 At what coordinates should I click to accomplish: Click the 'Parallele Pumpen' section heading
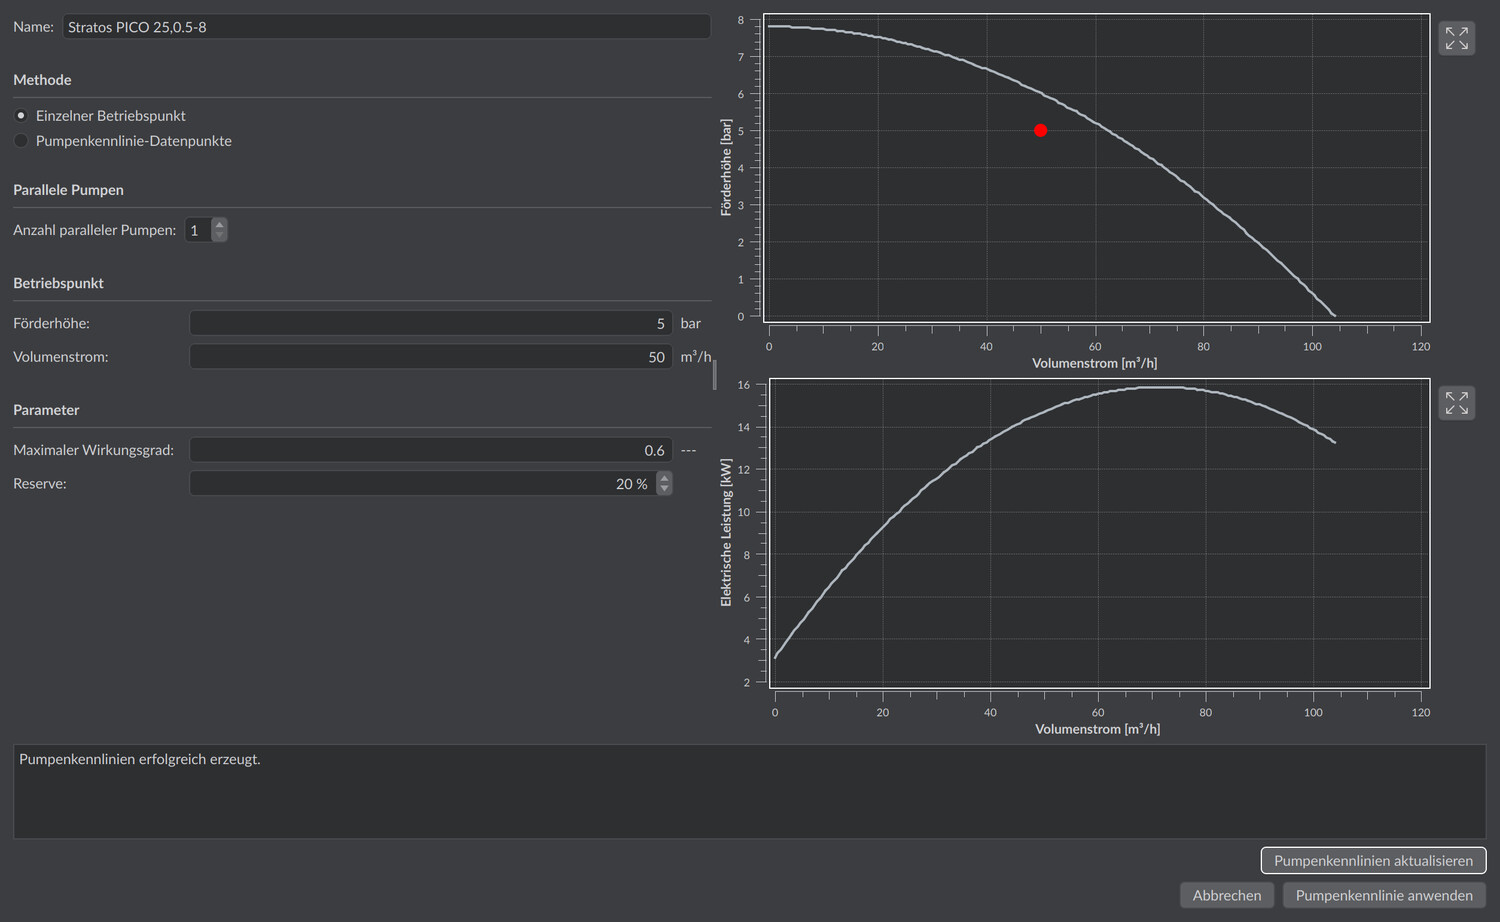(x=68, y=190)
